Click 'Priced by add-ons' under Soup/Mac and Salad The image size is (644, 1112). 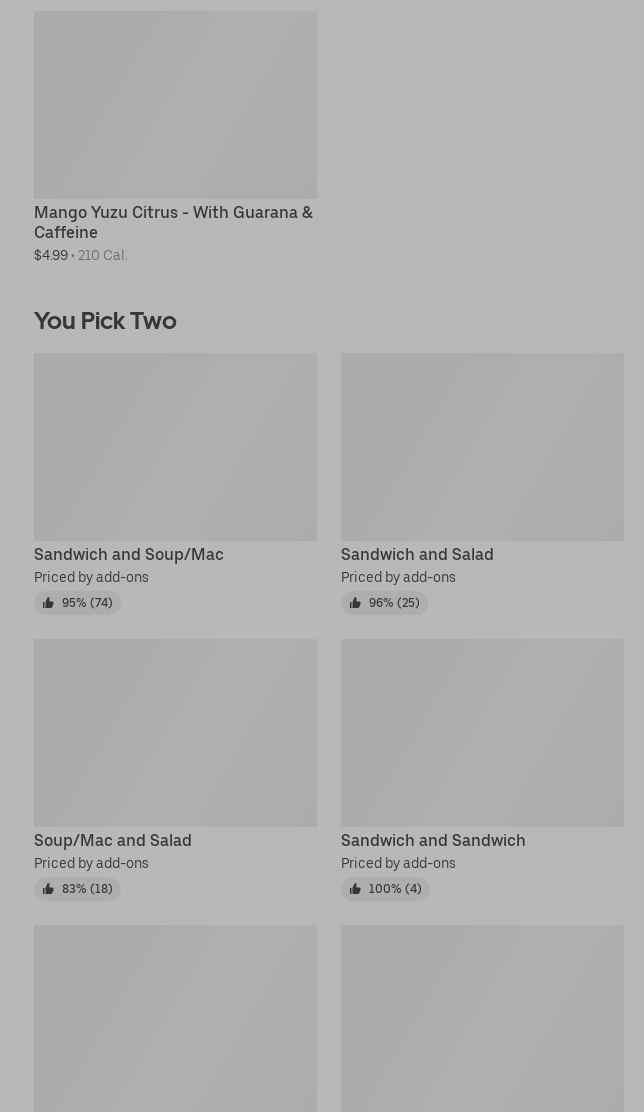tap(91, 863)
